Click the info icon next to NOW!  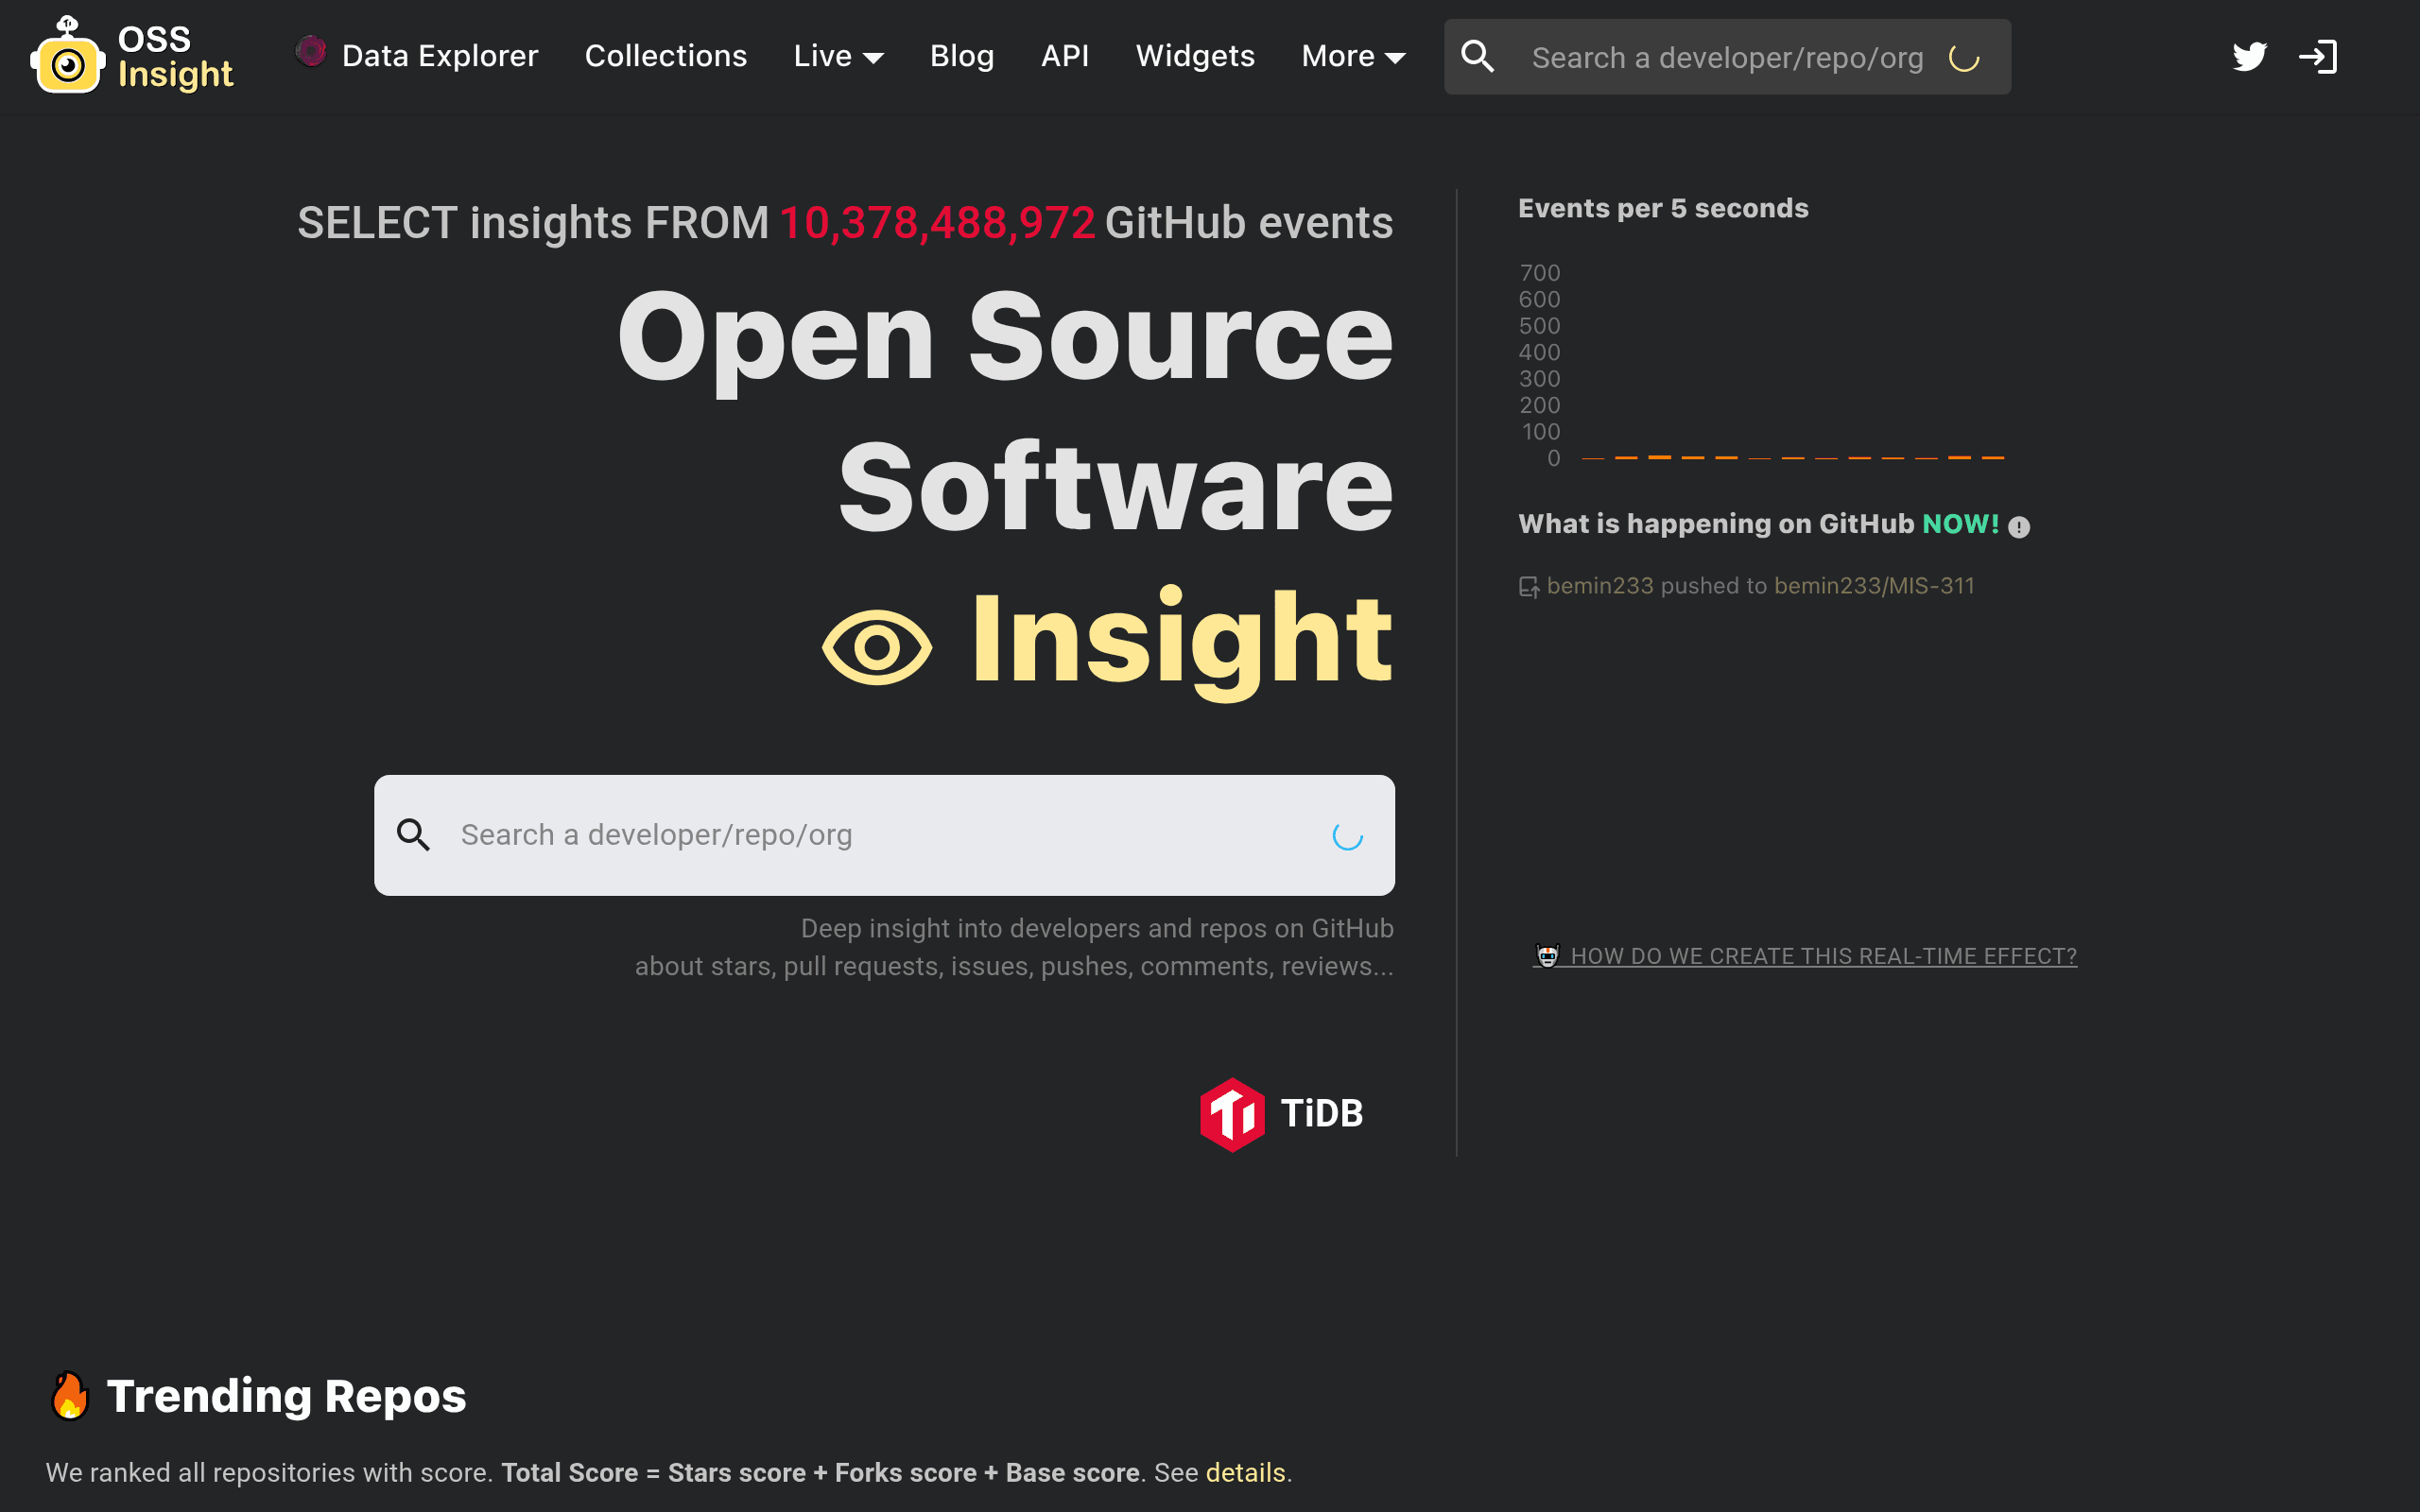(2019, 527)
